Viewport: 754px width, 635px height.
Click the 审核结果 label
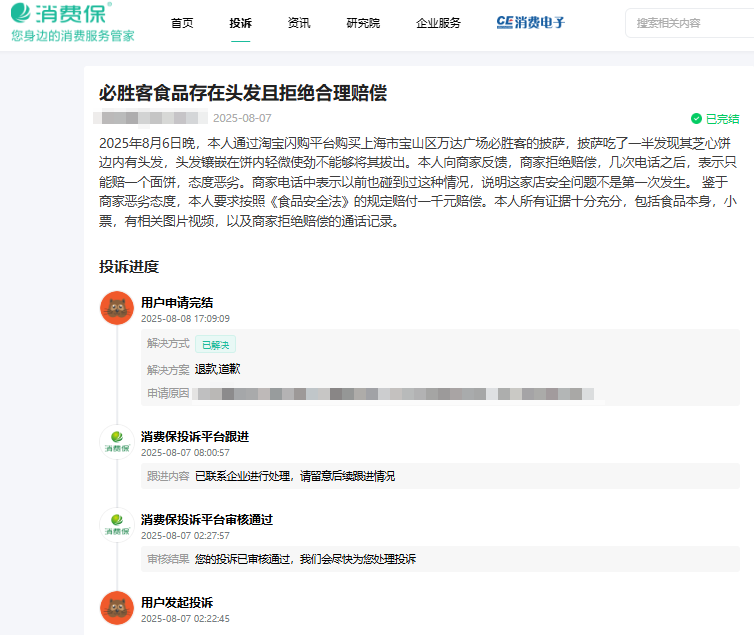point(168,559)
